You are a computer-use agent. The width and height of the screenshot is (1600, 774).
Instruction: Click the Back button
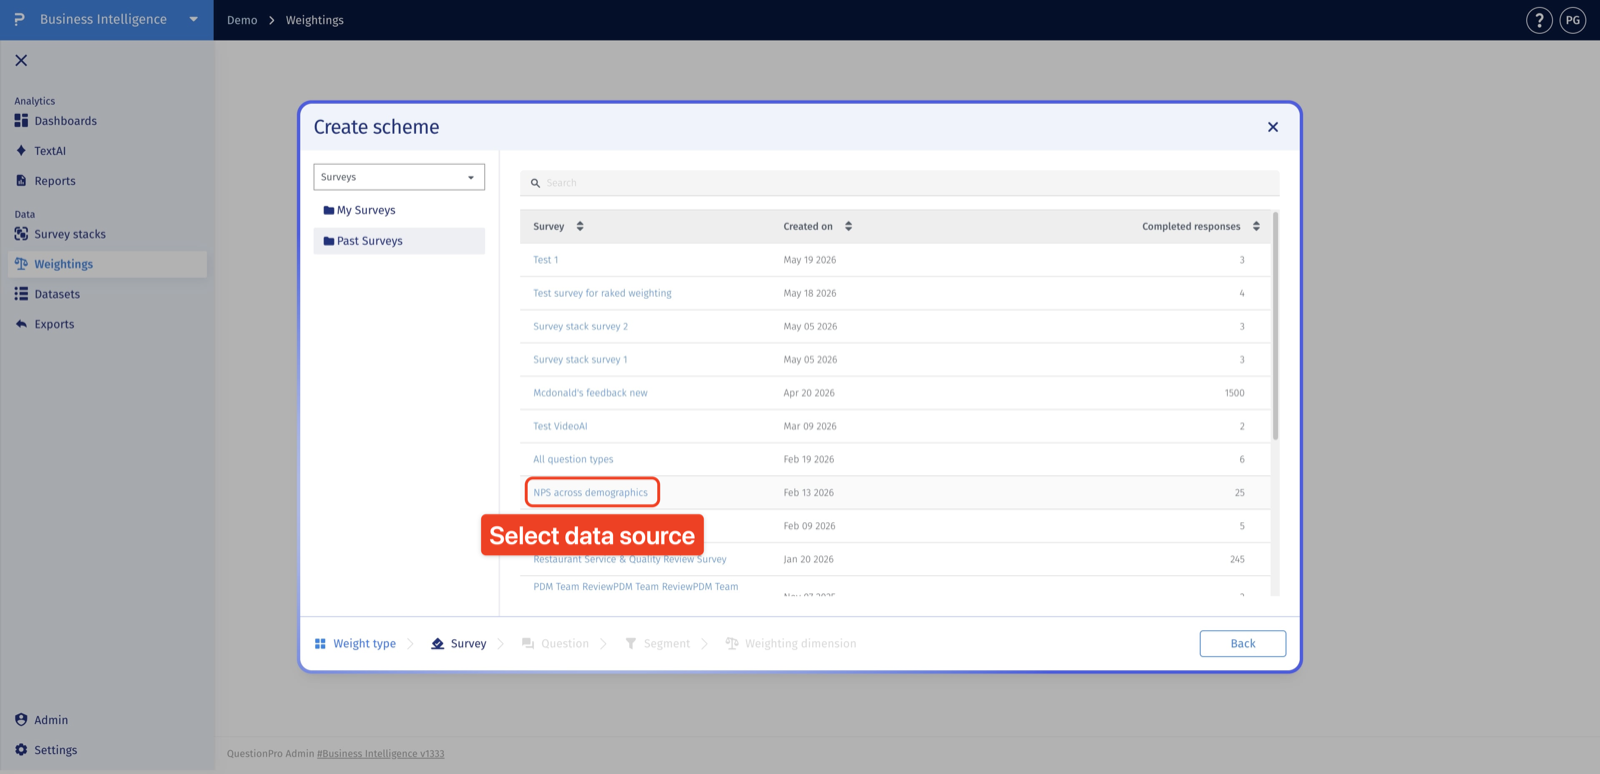click(1243, 644)
